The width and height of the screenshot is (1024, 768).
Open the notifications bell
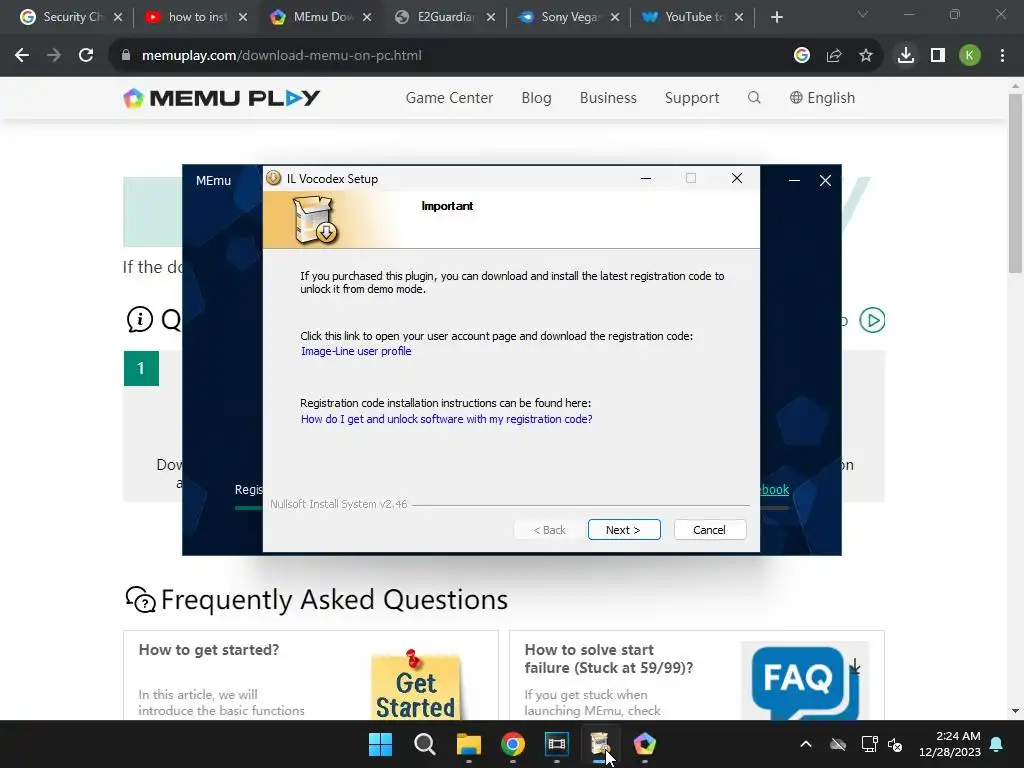997,744
